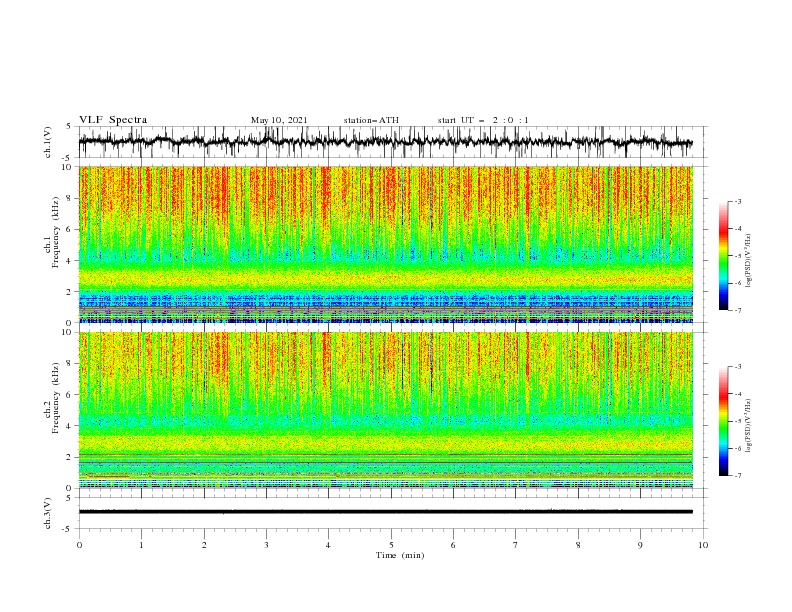Click time axis tick label "4"
Viewport: 792px width, 612px height.
tap(329, 545)
